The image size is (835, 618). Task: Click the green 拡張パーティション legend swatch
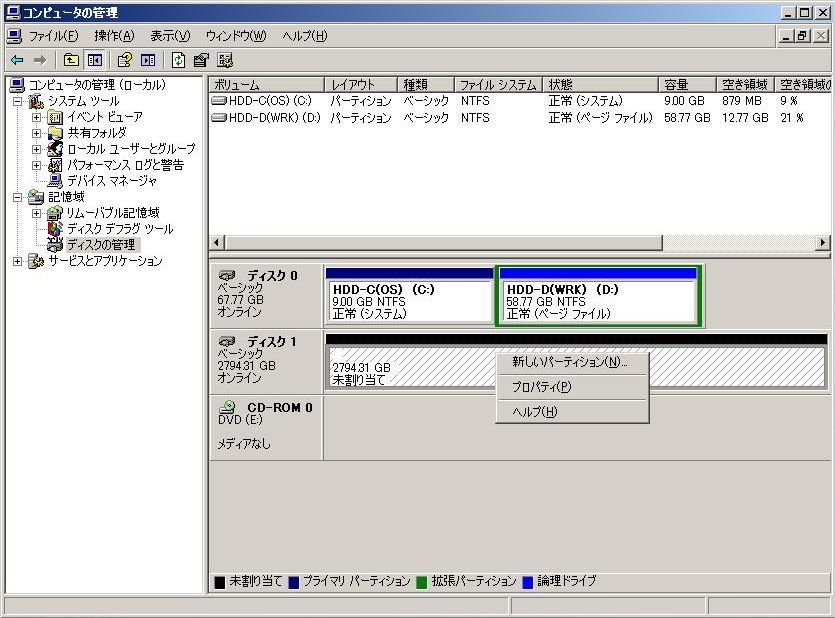click(422, 582)
